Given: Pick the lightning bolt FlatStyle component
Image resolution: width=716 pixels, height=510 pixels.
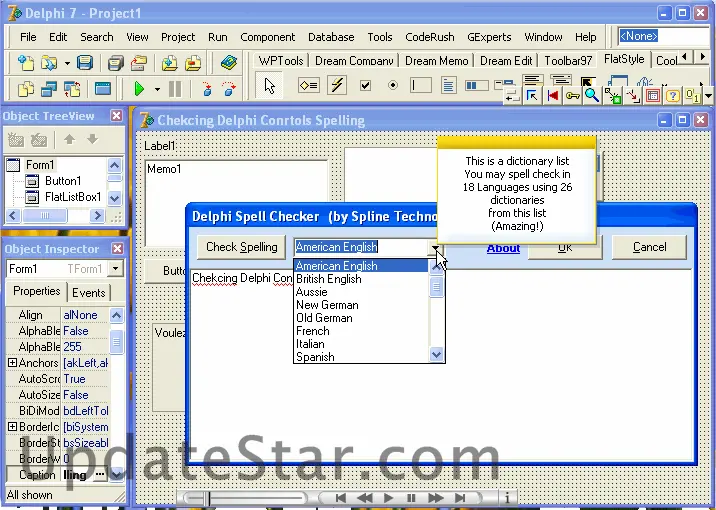Looking at the screenshot, I should click(x=337, y=85).
